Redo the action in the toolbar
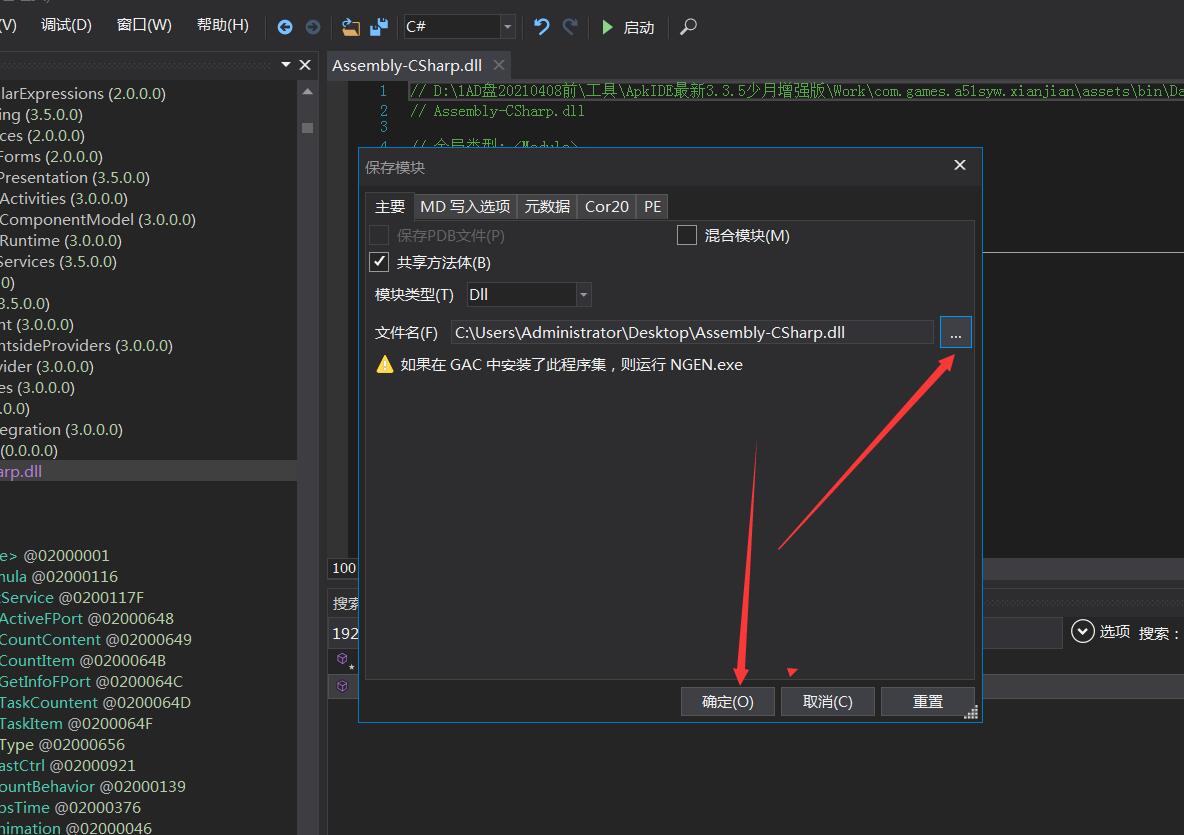This screenshot has height=835, width=1184. (570, 27)
